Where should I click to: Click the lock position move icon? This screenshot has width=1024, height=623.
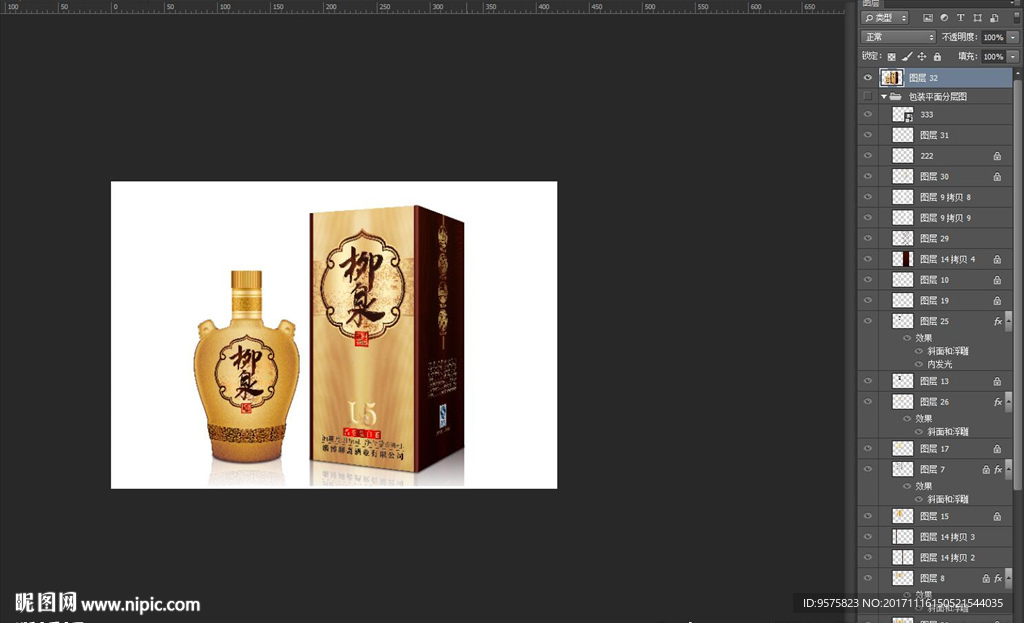click(x=919, y=57)
